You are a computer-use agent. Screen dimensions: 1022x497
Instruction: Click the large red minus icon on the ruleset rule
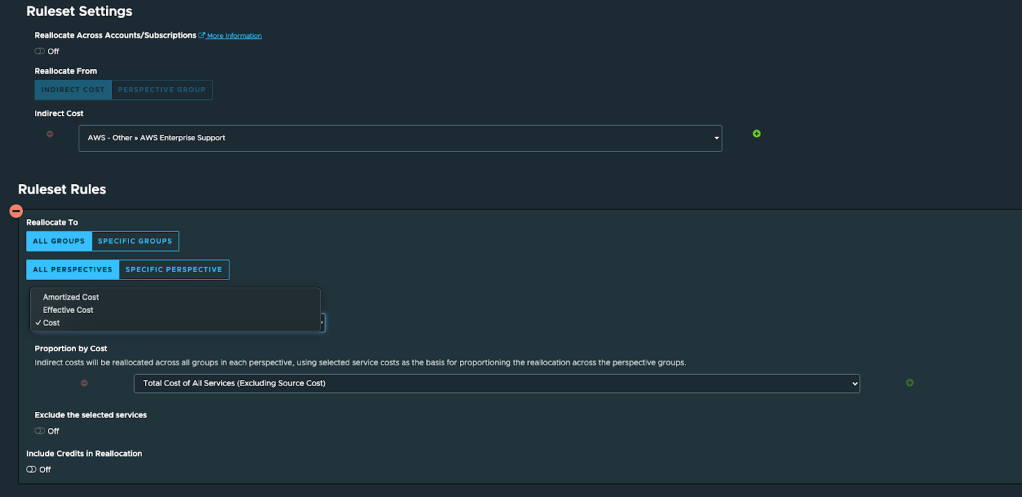tap(16, 211)
